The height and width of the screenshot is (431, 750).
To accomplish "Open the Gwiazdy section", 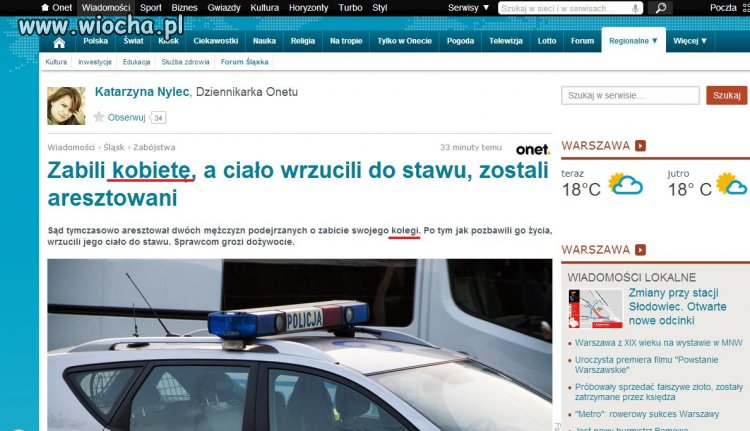I will 224,8.
